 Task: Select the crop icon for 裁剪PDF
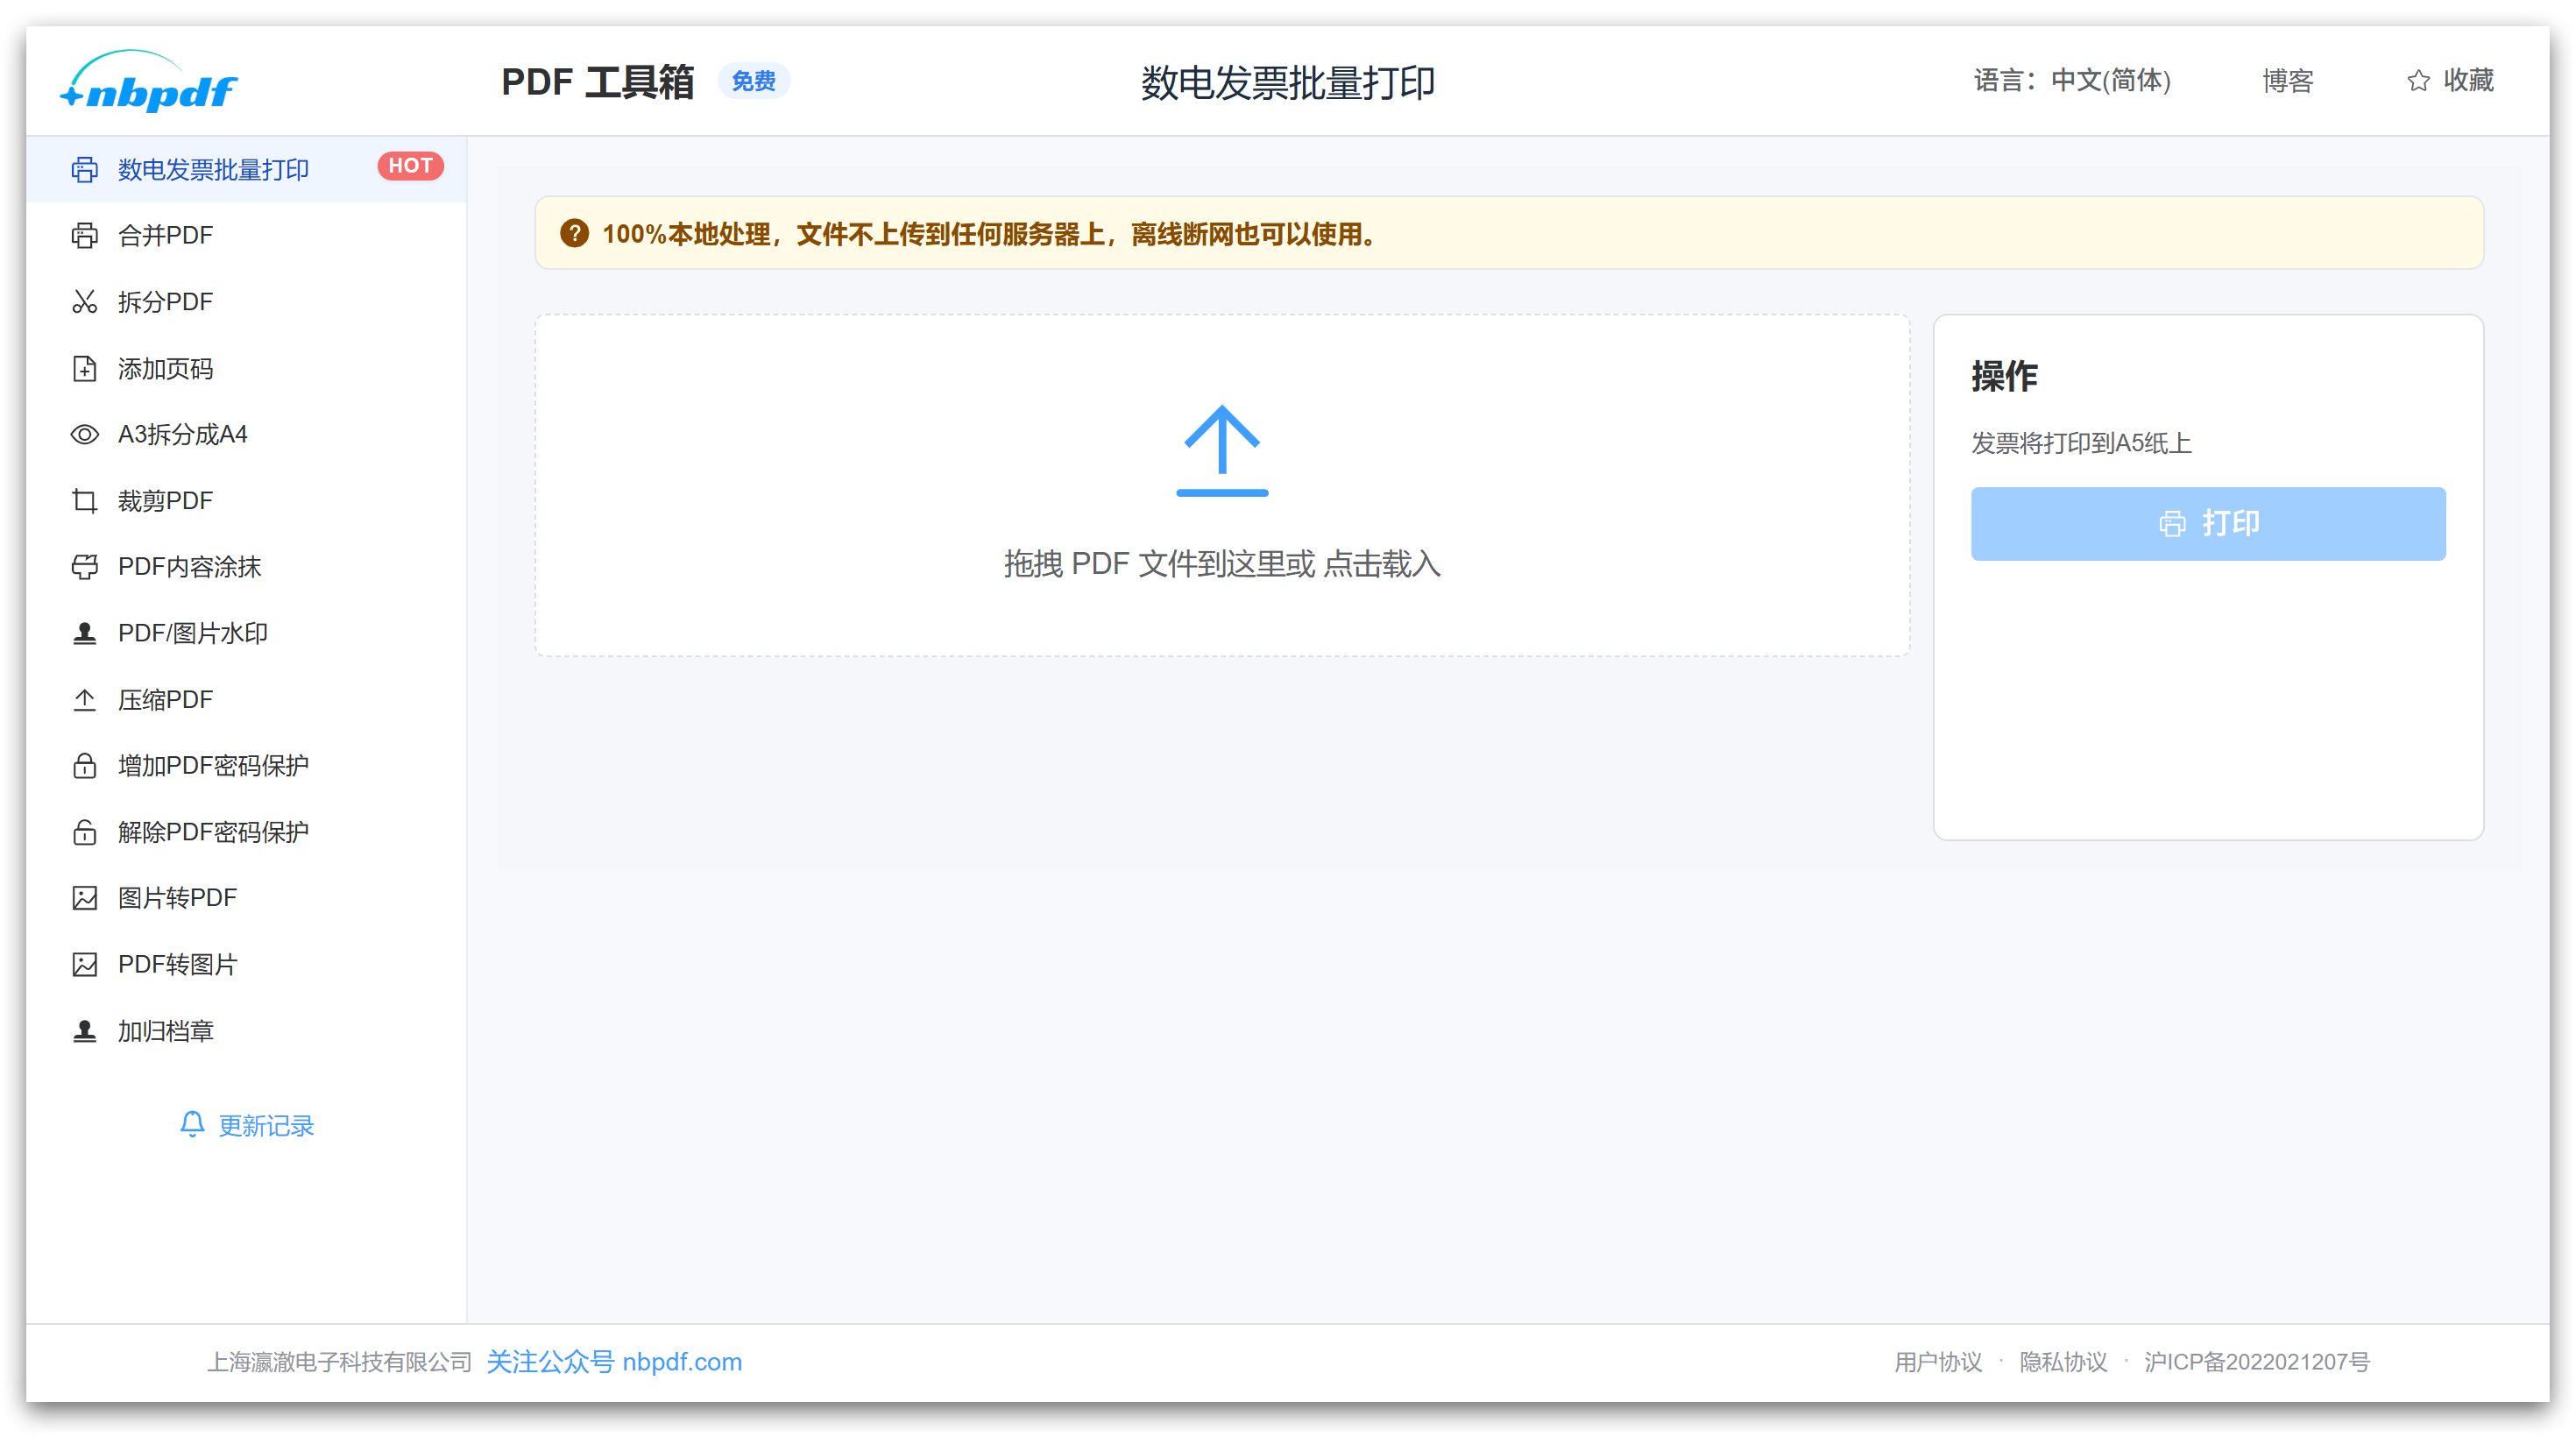tap(85, 501)
